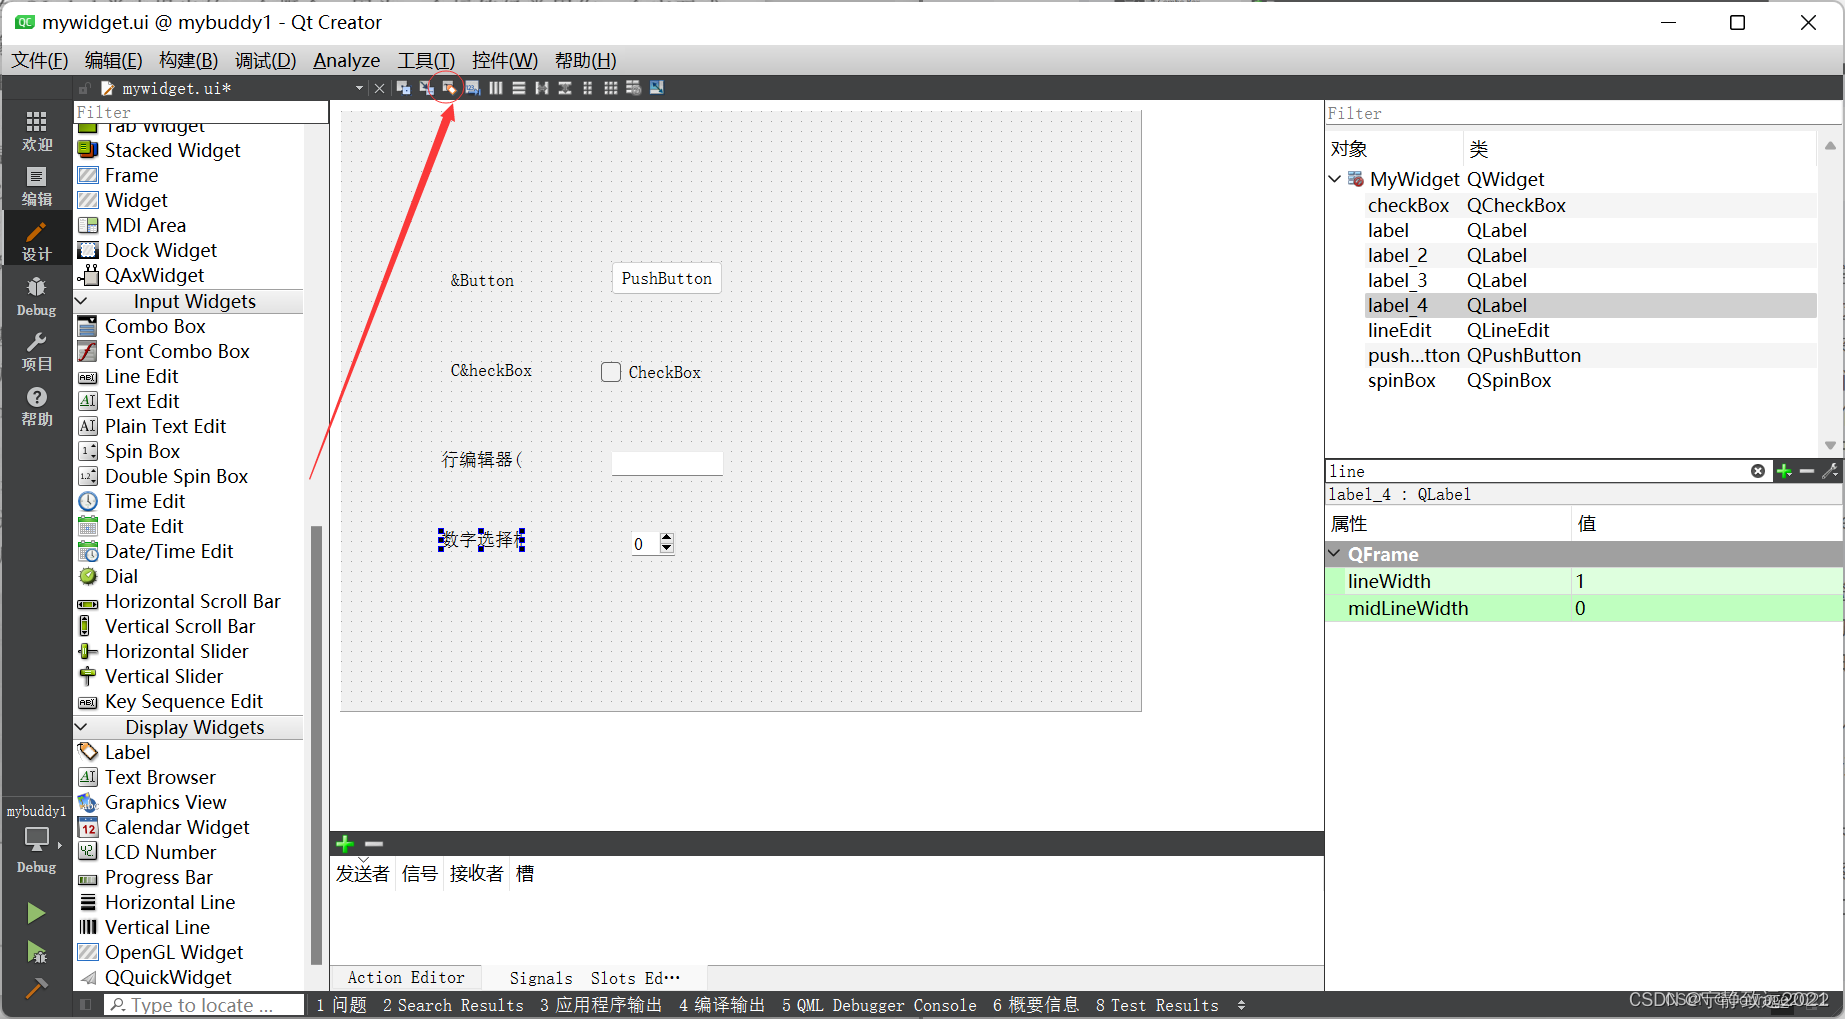This screenshot has height=1019, width=1845.
Task: Open Projects (项目) mode in sidebar
Action: coord(37,352)
